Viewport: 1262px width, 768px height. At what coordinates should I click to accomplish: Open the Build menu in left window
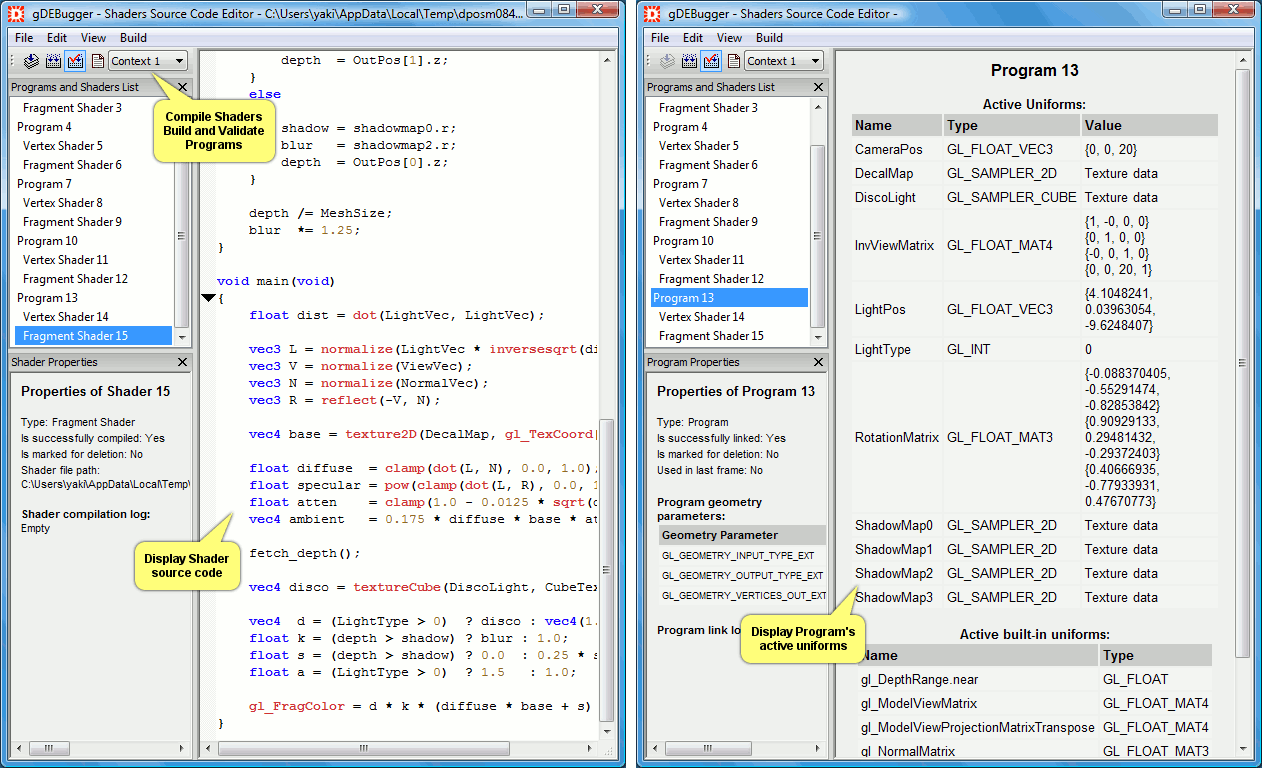[x=133, y=38]
